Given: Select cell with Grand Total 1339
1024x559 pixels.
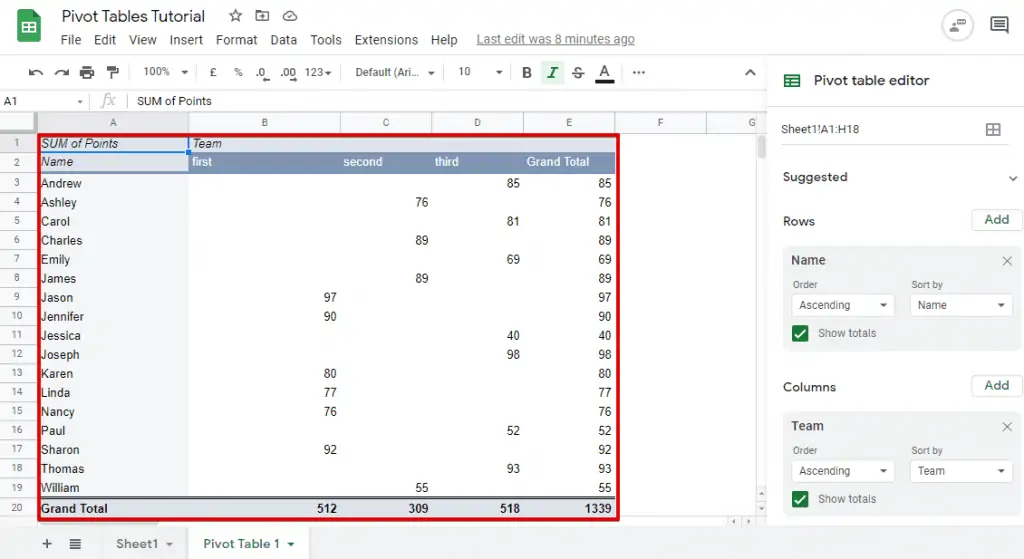Looking at the screenshot, I should tap(569, 509).
